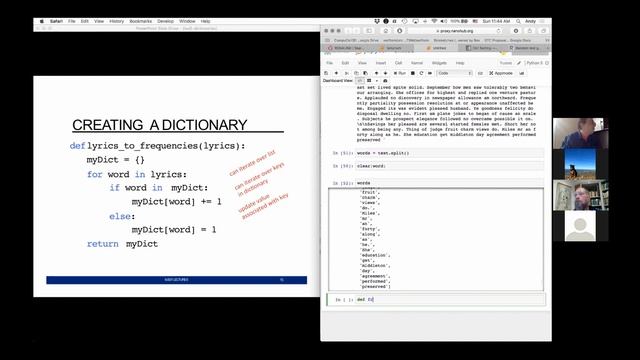
Task: Click cell containing words input
Action: [x=449, y=183]
